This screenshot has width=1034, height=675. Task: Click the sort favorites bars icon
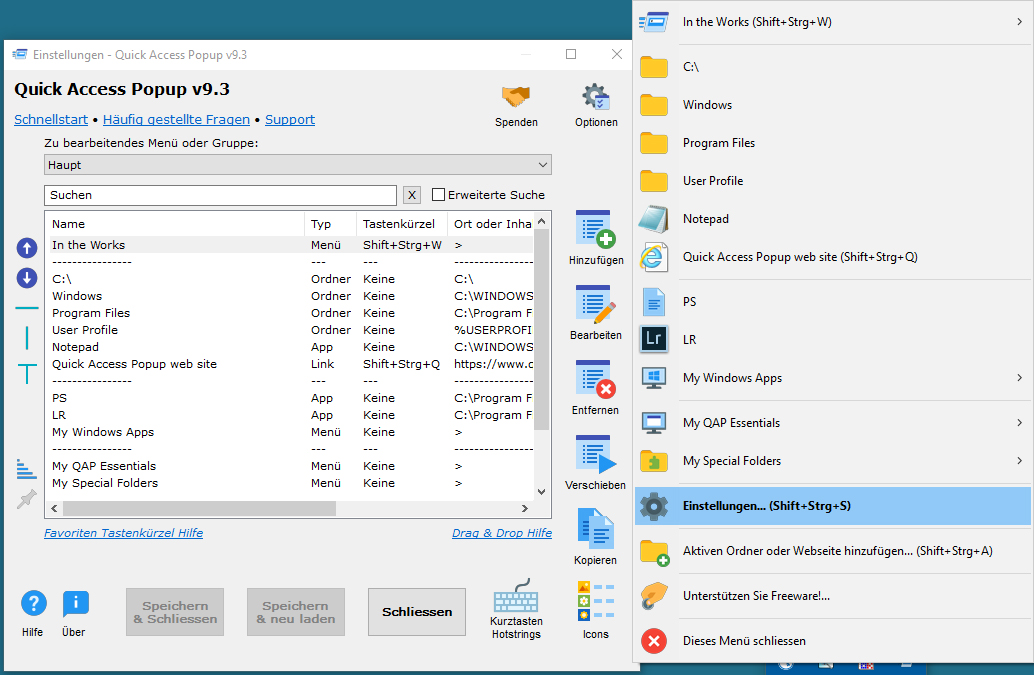pos(26,469)
